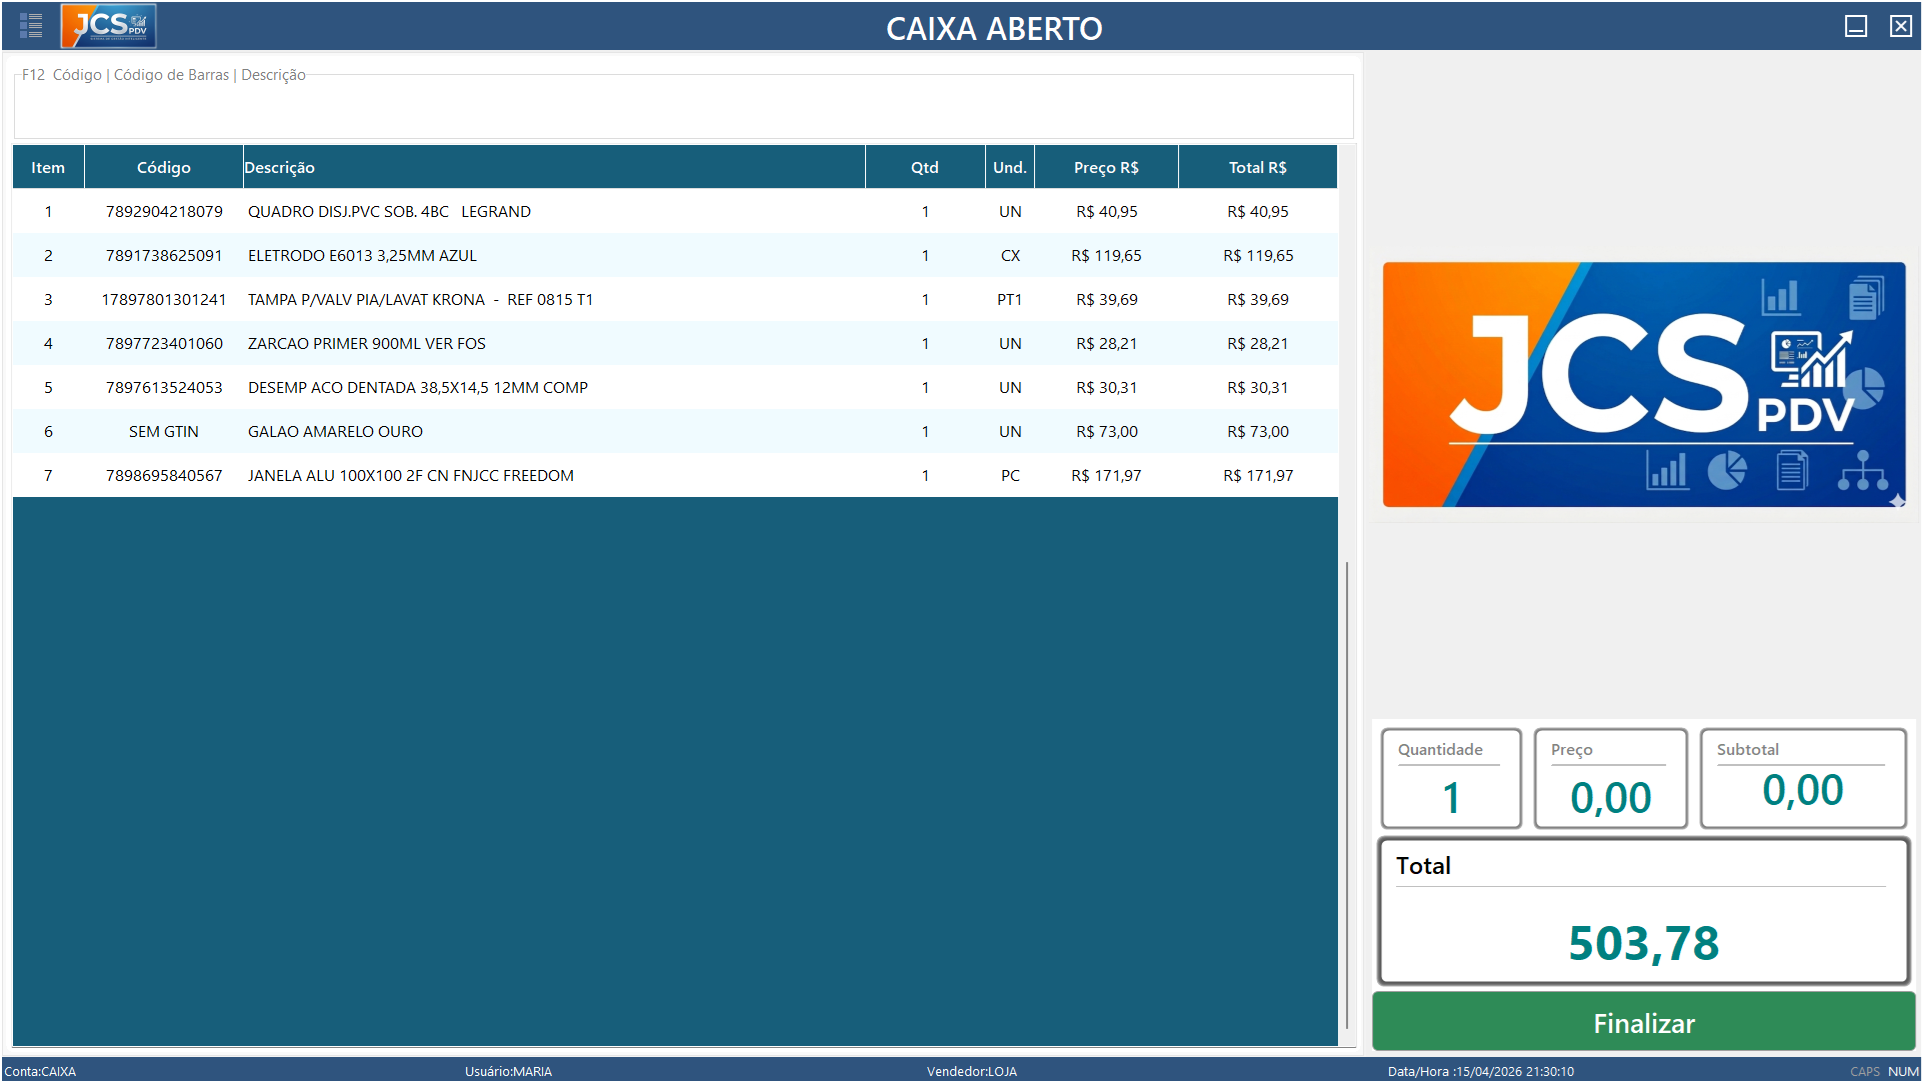
Task: Click the close window icon
Action: pos(1900,27)
